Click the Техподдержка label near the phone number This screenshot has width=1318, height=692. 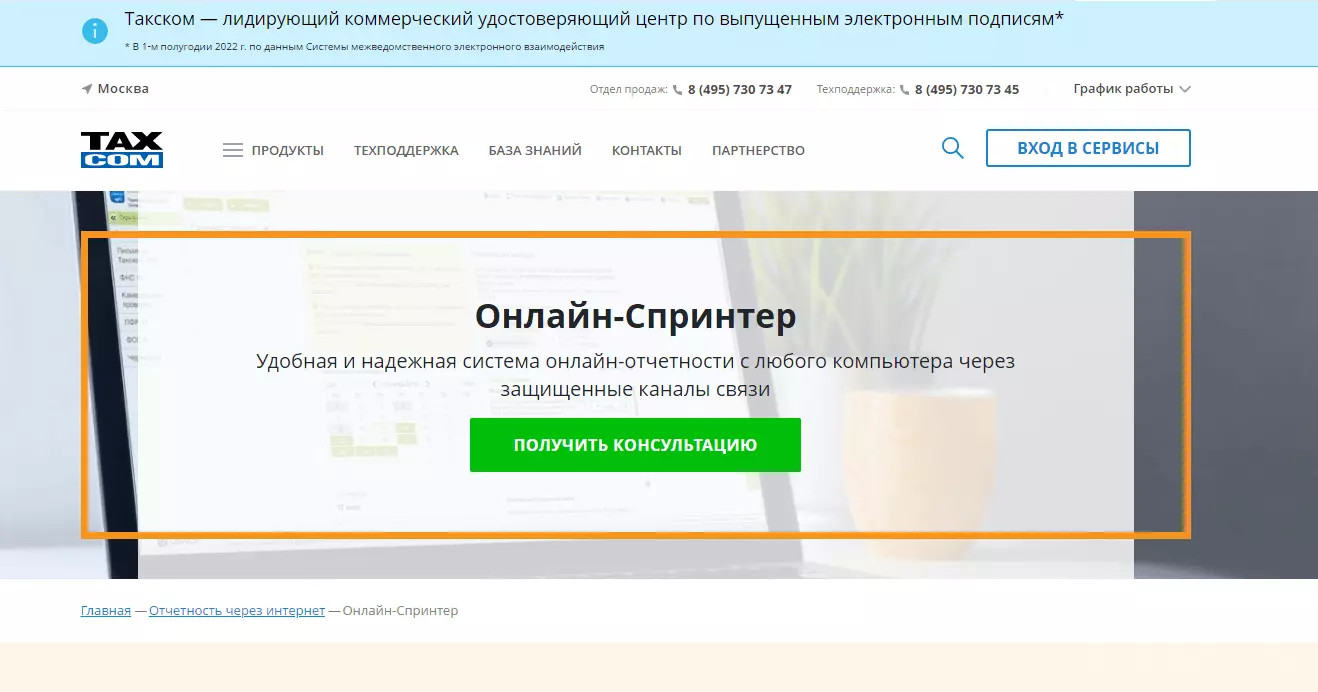(856, 90)
